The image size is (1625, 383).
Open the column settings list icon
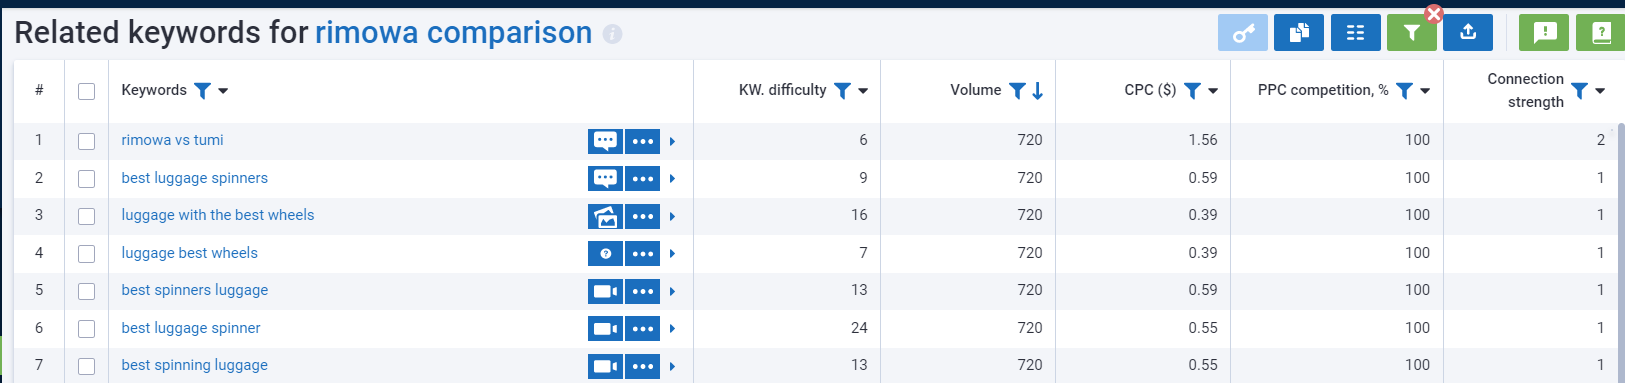[x=1356, y=33]
